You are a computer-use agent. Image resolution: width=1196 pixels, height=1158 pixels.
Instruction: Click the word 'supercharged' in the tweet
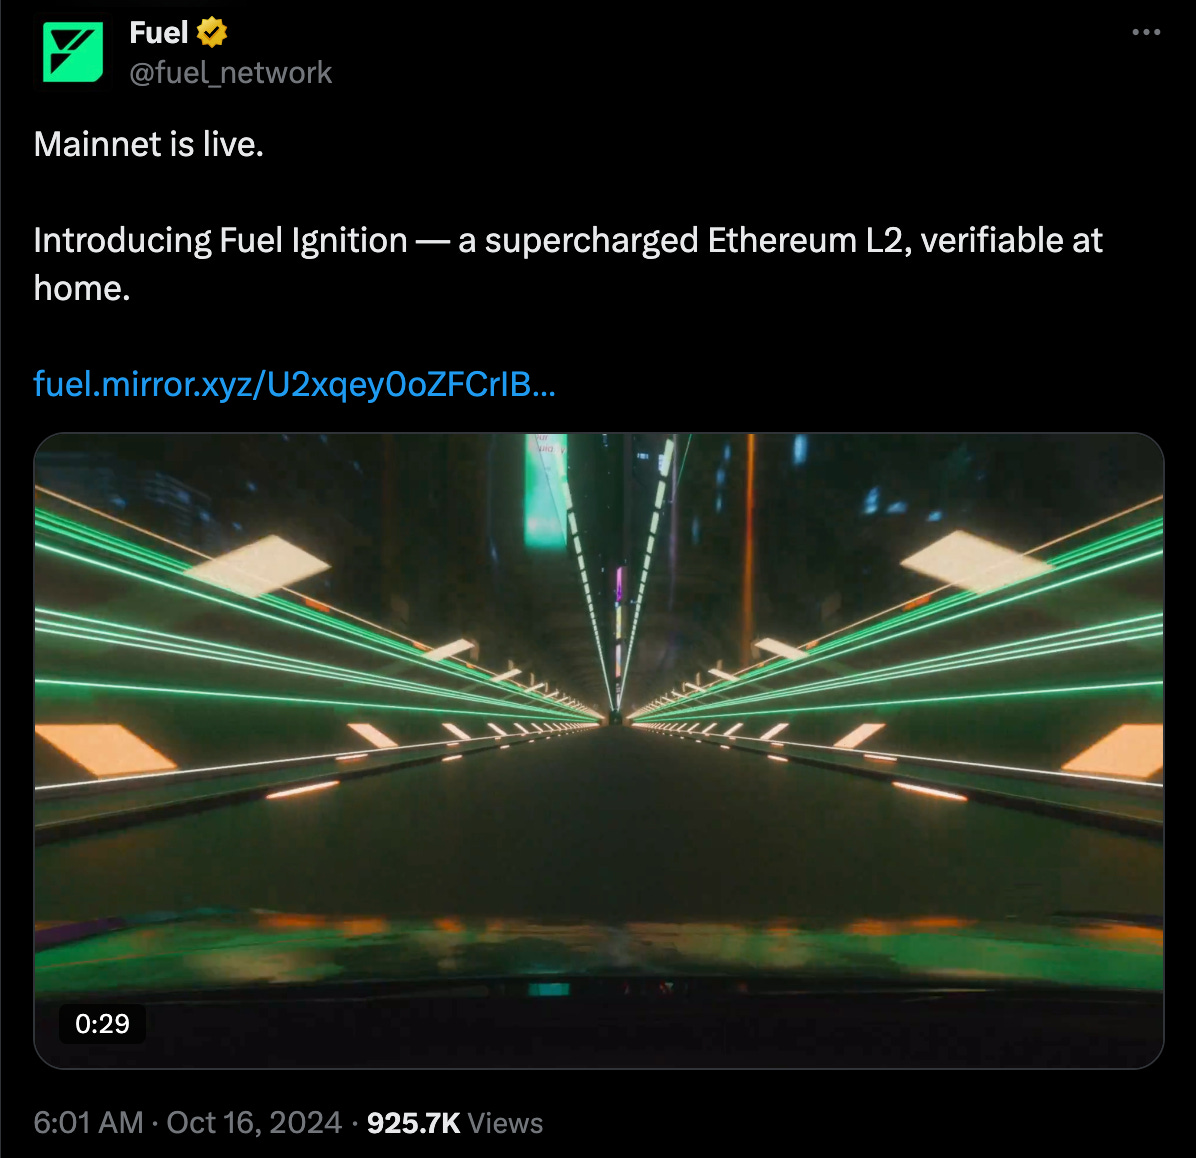[x=592, y=240]
